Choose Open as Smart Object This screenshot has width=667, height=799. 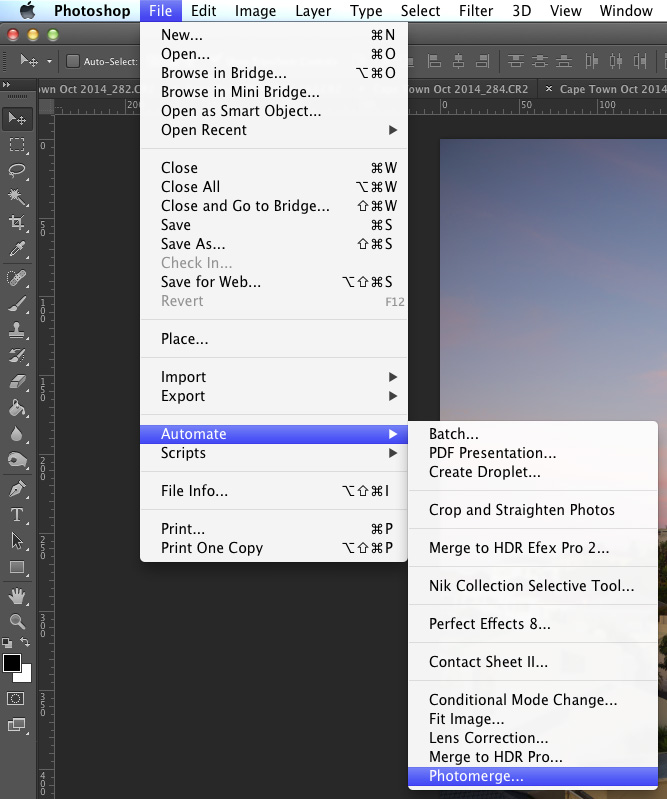click(274, 111)
